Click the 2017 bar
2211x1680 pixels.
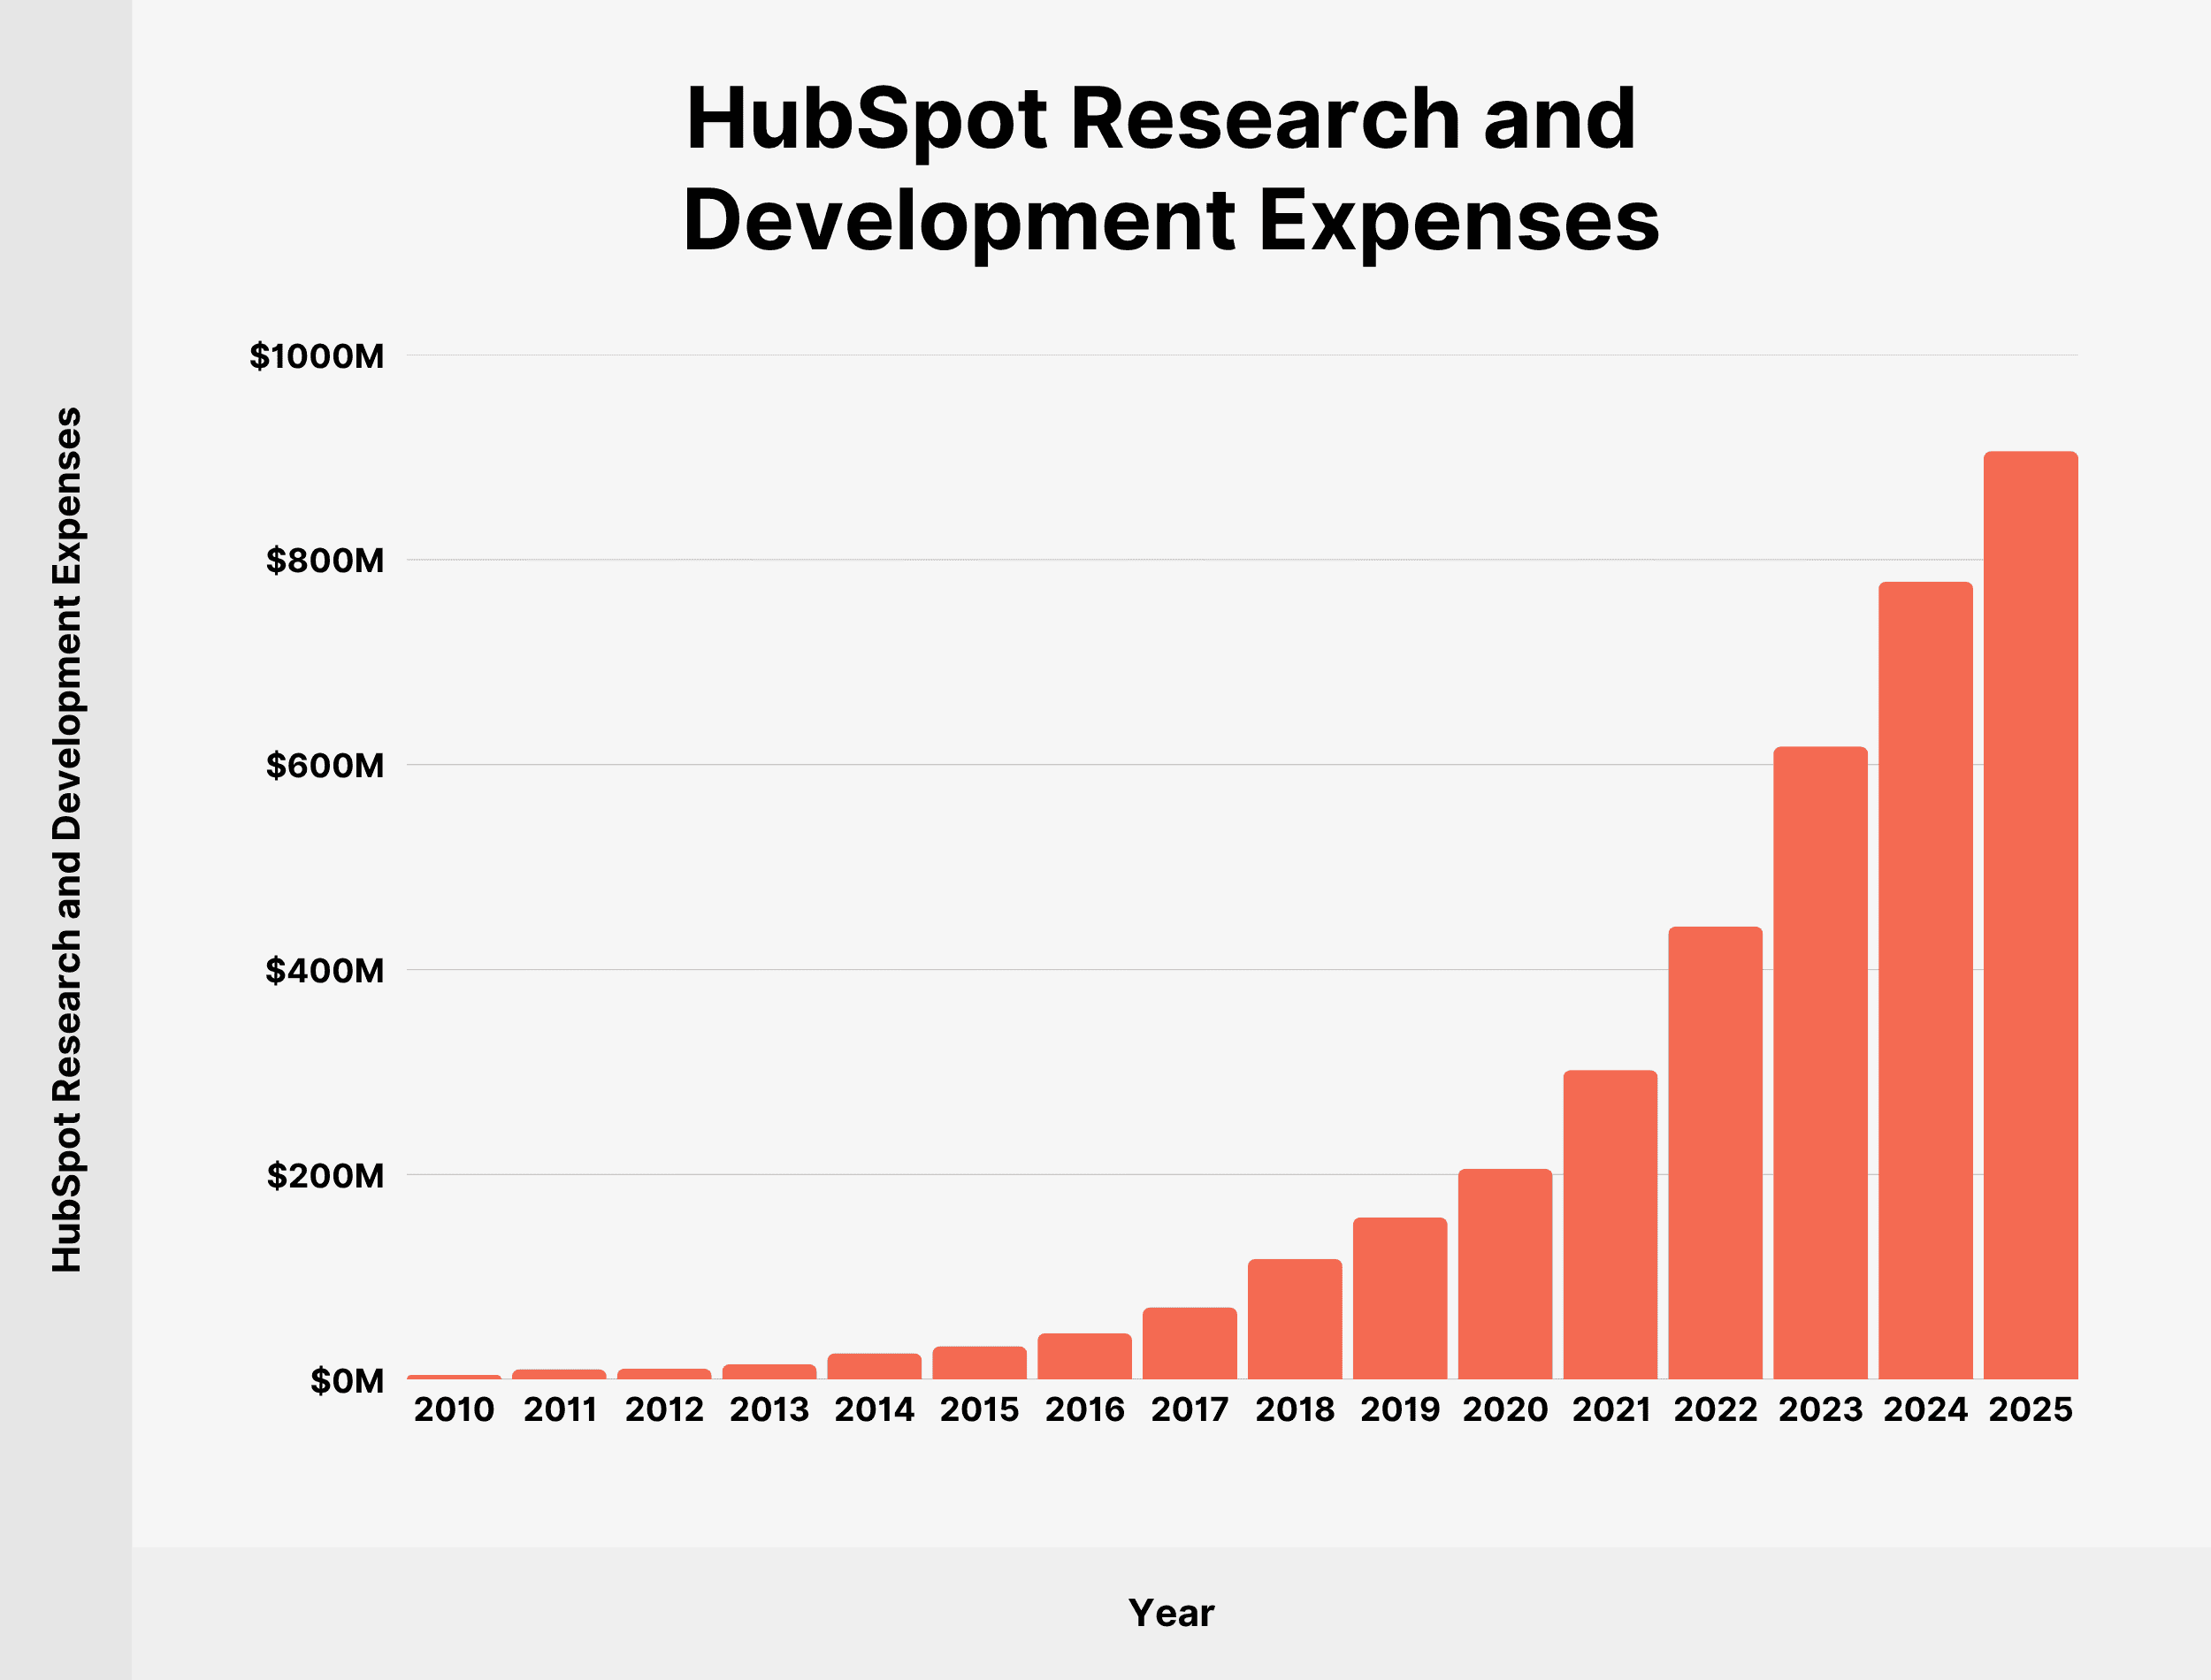[1190, 1343]
